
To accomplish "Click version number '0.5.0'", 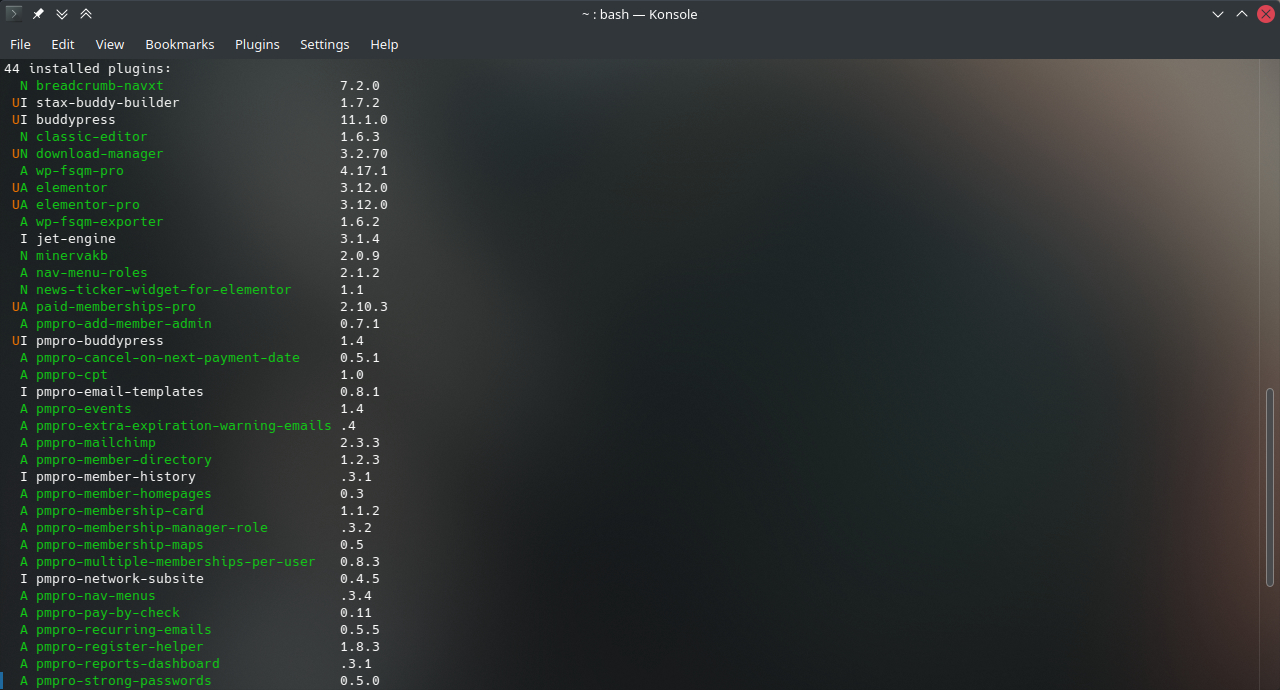I will (360, 681).
